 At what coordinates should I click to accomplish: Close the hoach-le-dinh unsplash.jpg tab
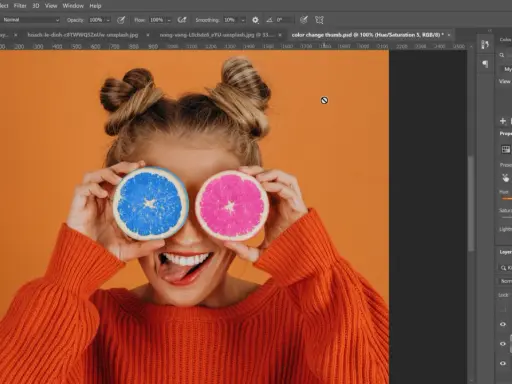(x=148, y=35)
